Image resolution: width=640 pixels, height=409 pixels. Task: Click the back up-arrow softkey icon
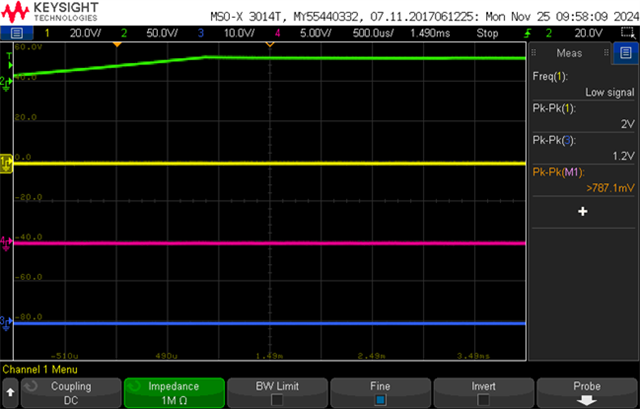pyautogui.click(x=10, y=393)
